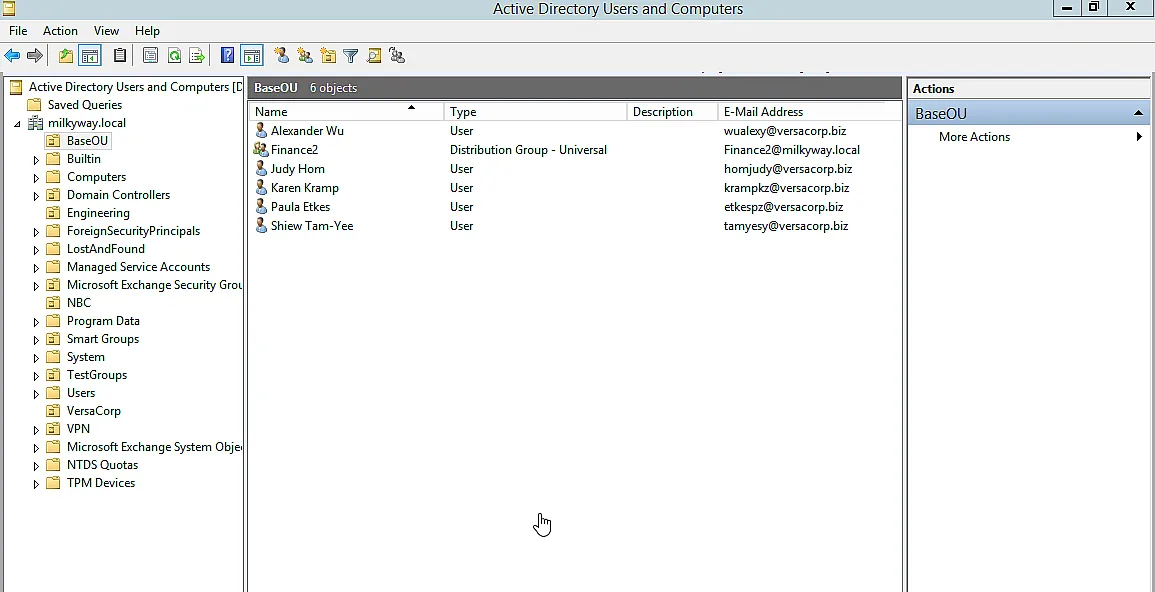Viewport: 1155px width, 592px height.
Task: Select the Engineering organizational unit
Action: pyautogui.click(x=98, y=213)
